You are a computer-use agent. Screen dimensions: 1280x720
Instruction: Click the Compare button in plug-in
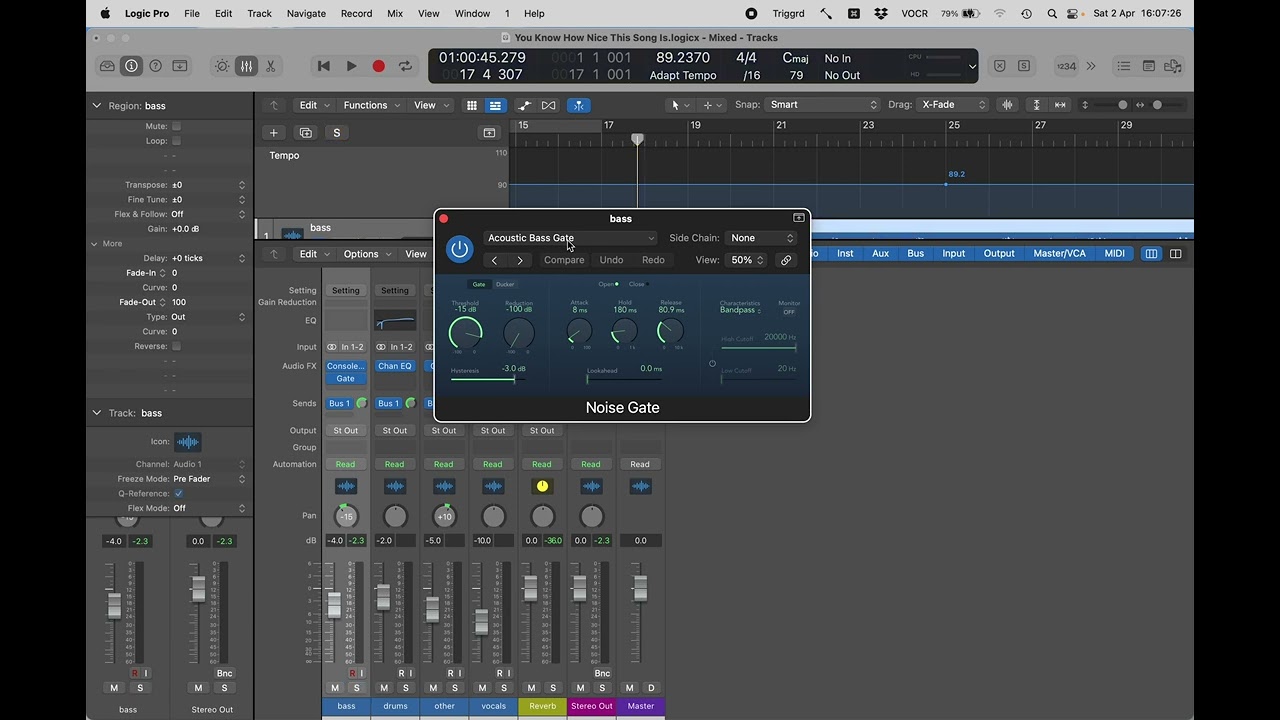pos(564,260)
